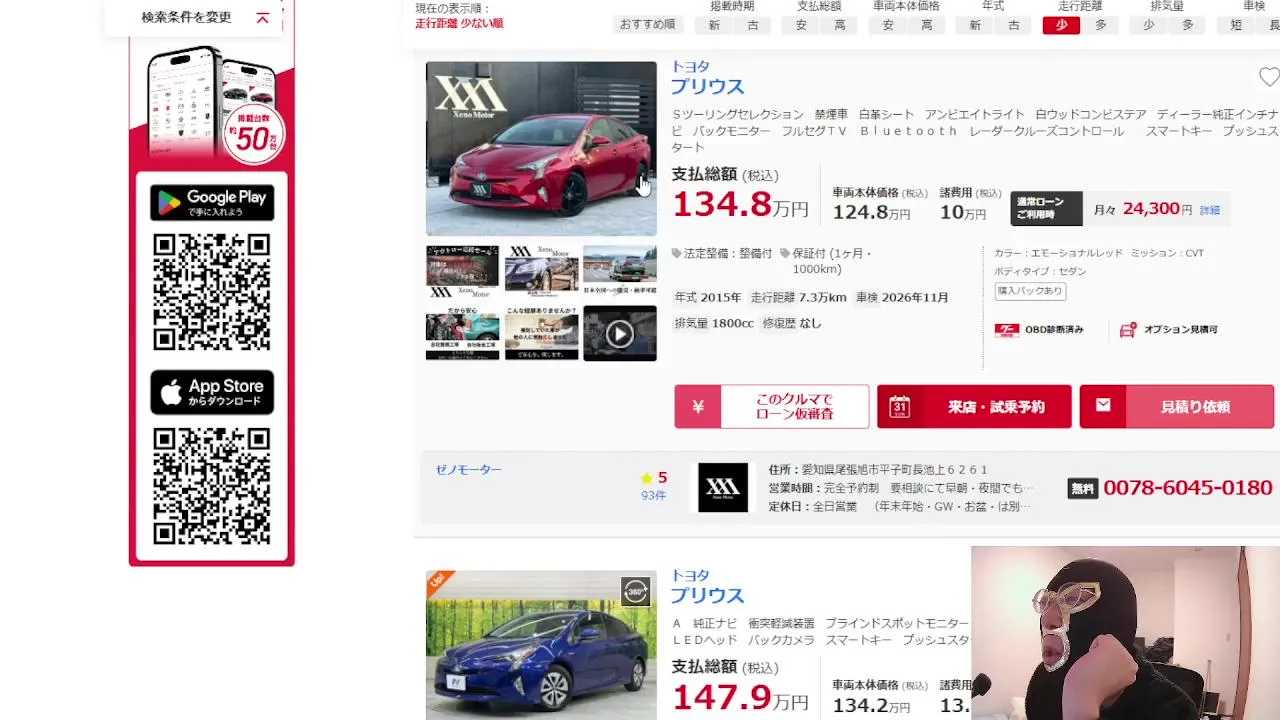Click phone number 0078-6045-0180

(1188, 488)
